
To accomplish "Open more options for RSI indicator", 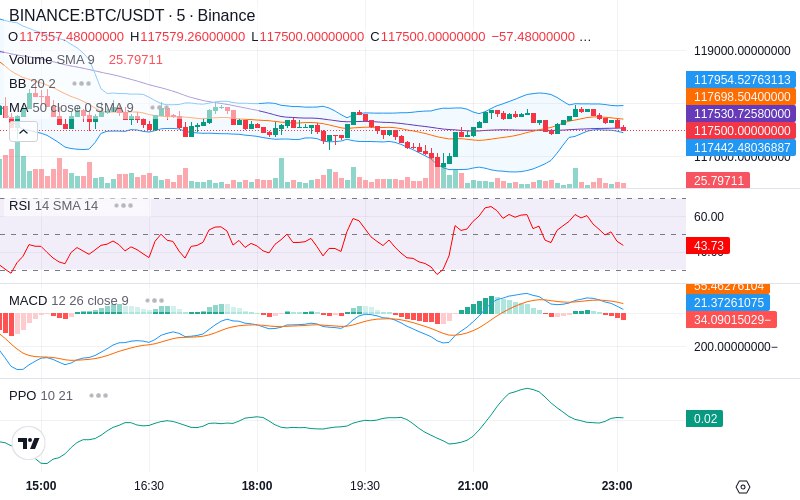I will pyautogui.click(x=123, y=206).
